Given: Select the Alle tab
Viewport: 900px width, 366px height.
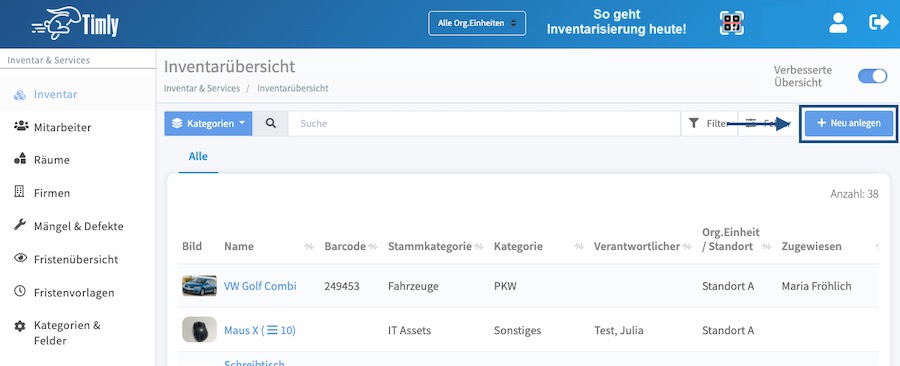Looking at the screenshot, I should pyautogui.click(x=198, y=156).
